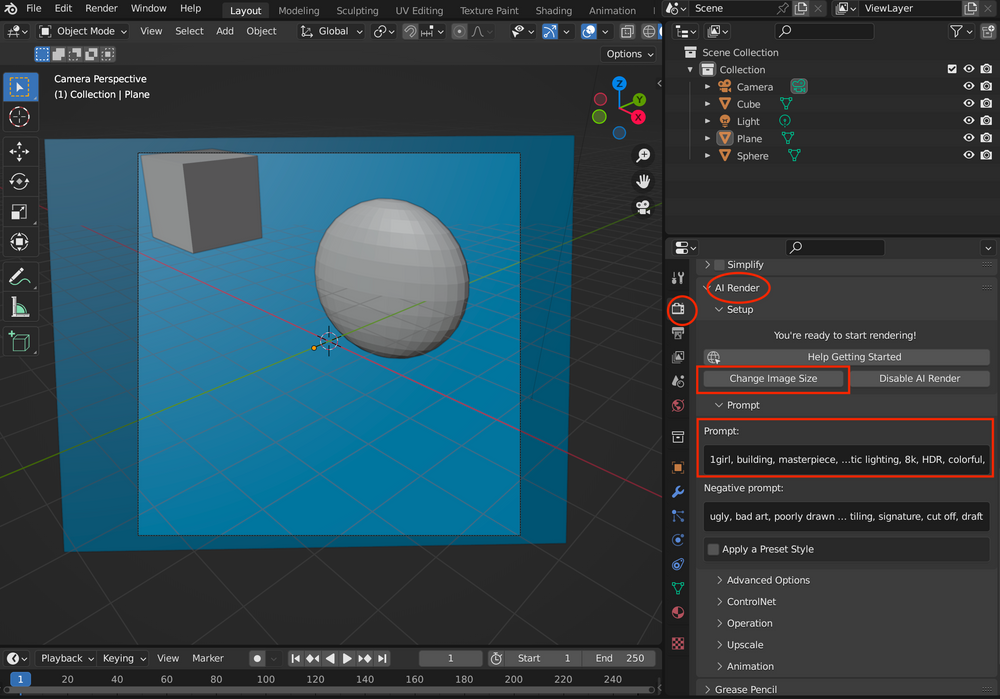Open the Object properties tab
Viewport: 1000px width, 699px height.
pyautogui.click(x=678, y=467)
